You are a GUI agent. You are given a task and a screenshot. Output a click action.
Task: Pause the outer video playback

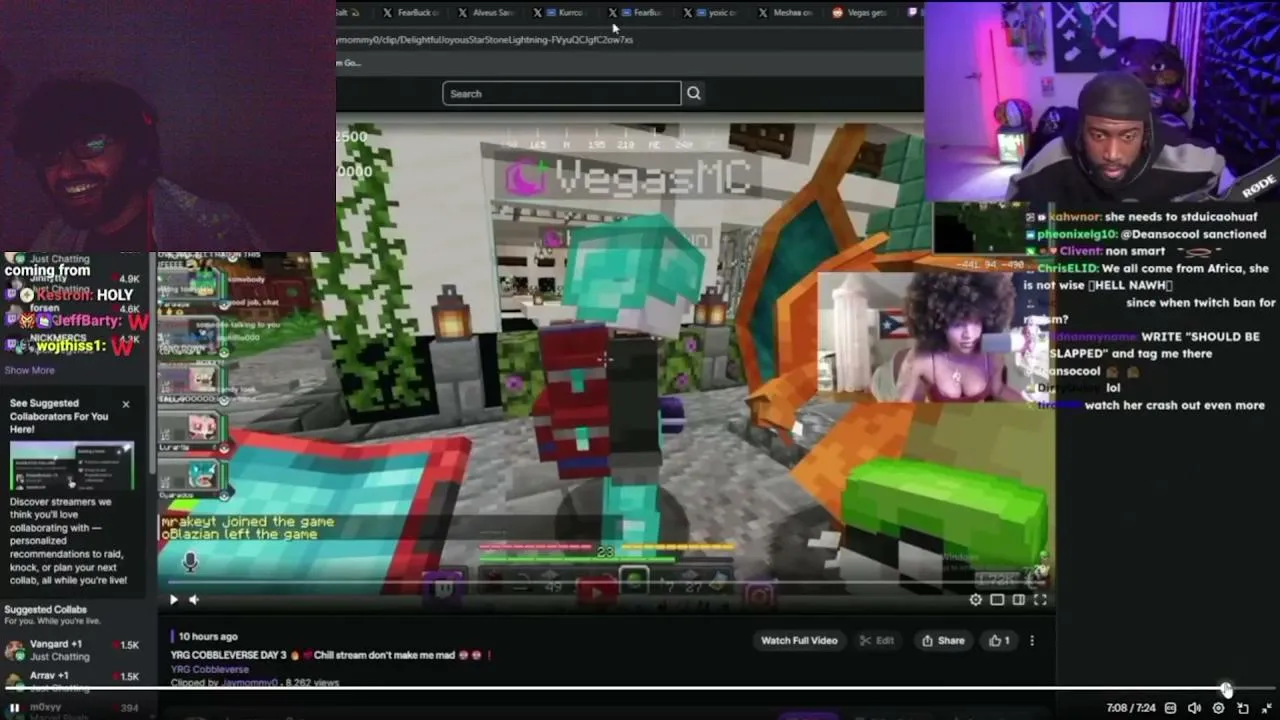(x=14, y=708)
